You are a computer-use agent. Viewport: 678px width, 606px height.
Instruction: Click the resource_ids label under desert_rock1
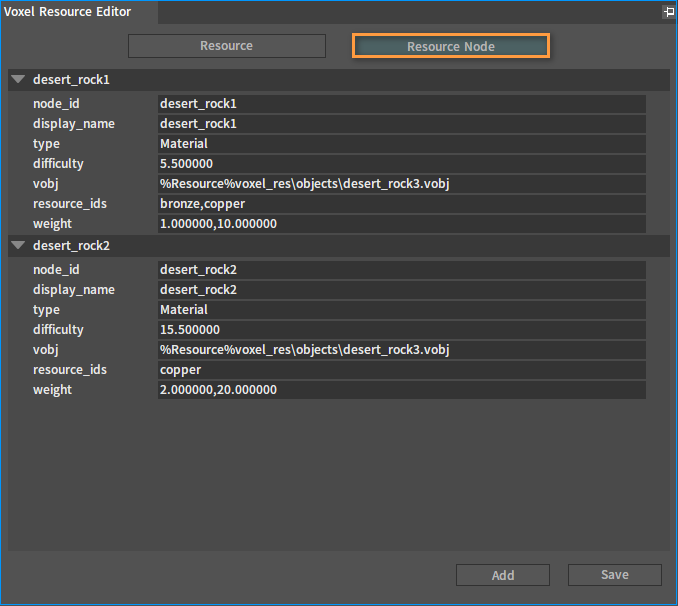coord(70,204)
